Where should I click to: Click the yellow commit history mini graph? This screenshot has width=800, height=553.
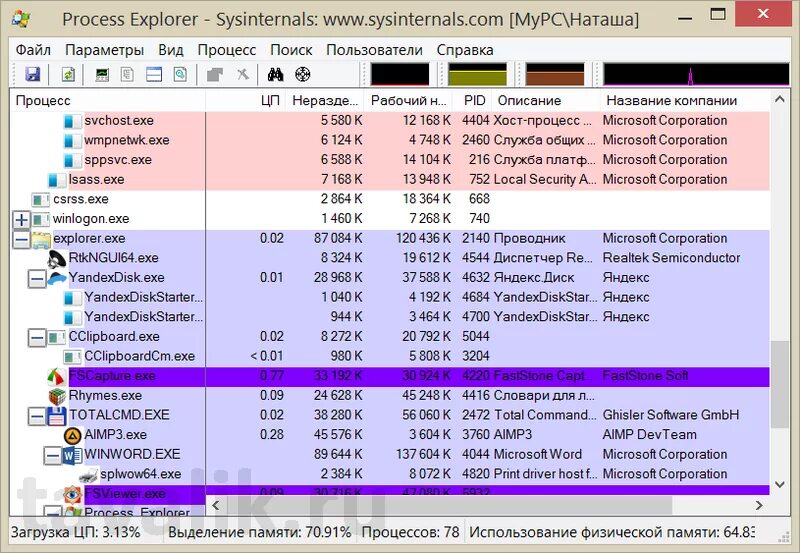click(x=478, y=74)
